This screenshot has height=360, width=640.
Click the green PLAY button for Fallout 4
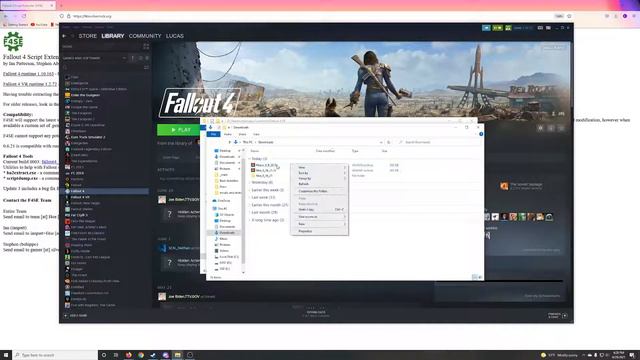tap(178, 130)
